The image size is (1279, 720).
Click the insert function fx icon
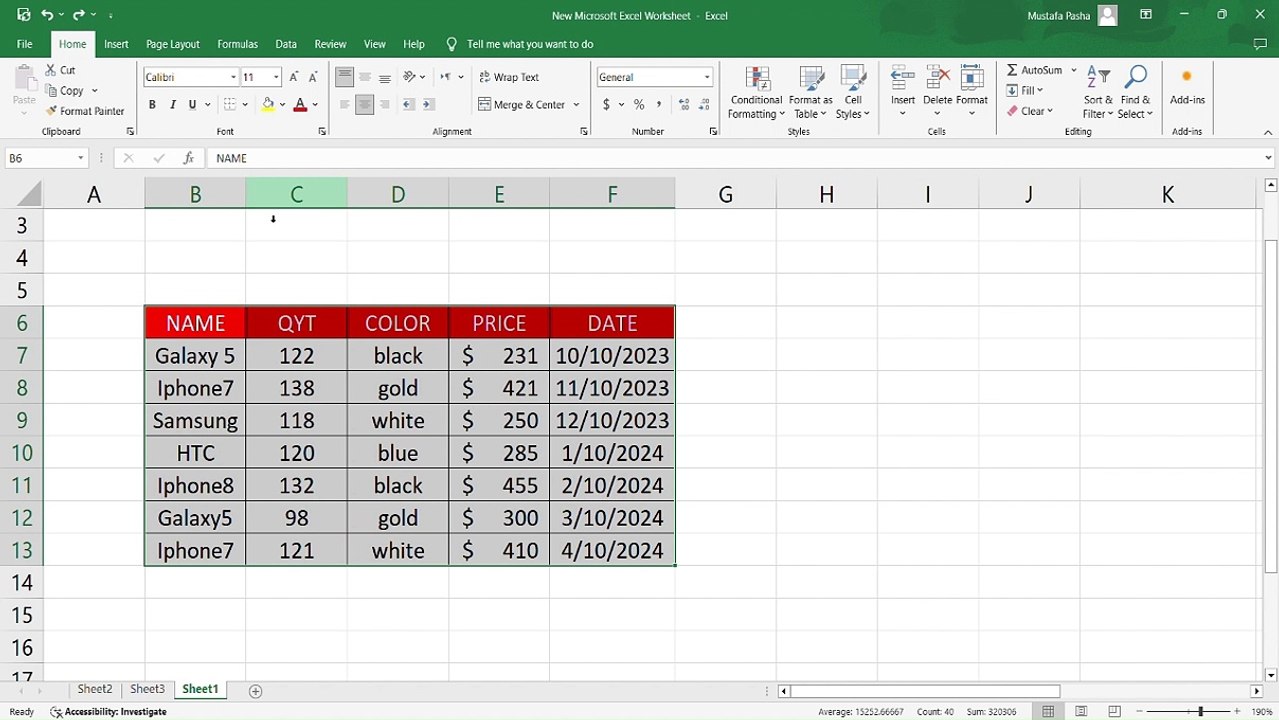click(188, 158)
